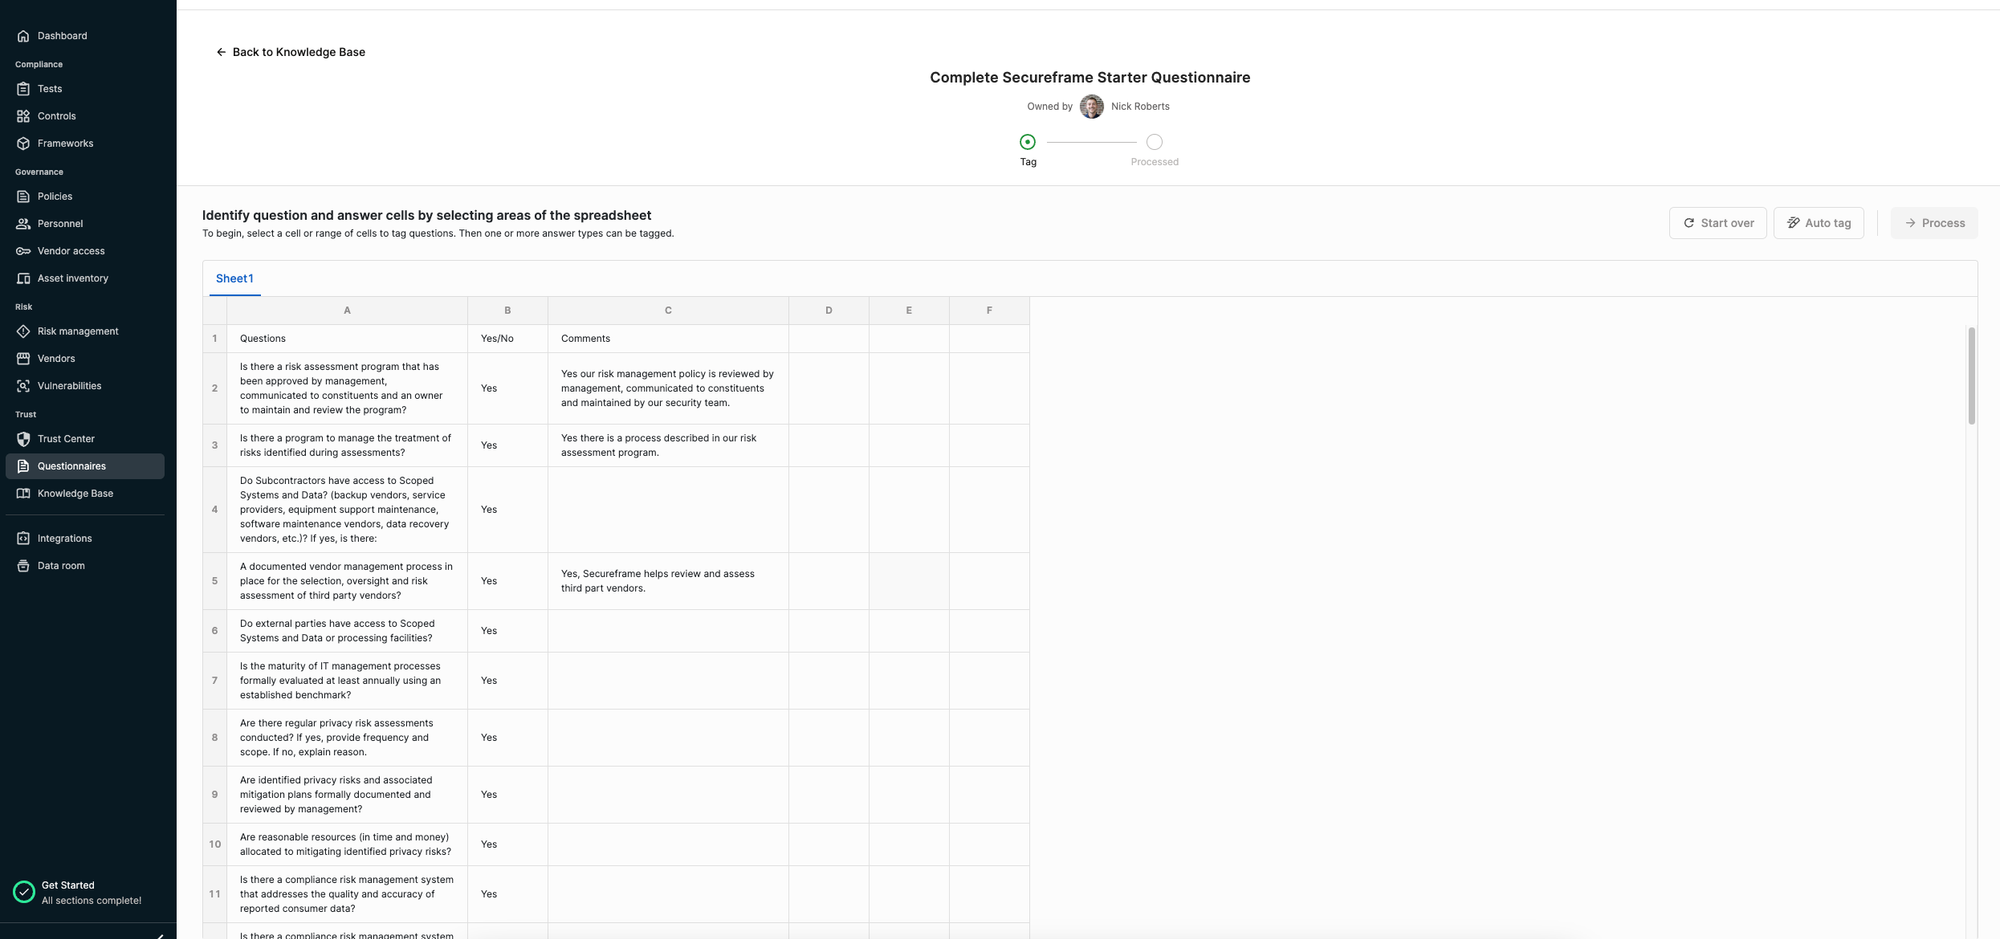Select the Yes answer in row 7
The height and width of the screenshot is (939, 2000).
pos(508,681)
